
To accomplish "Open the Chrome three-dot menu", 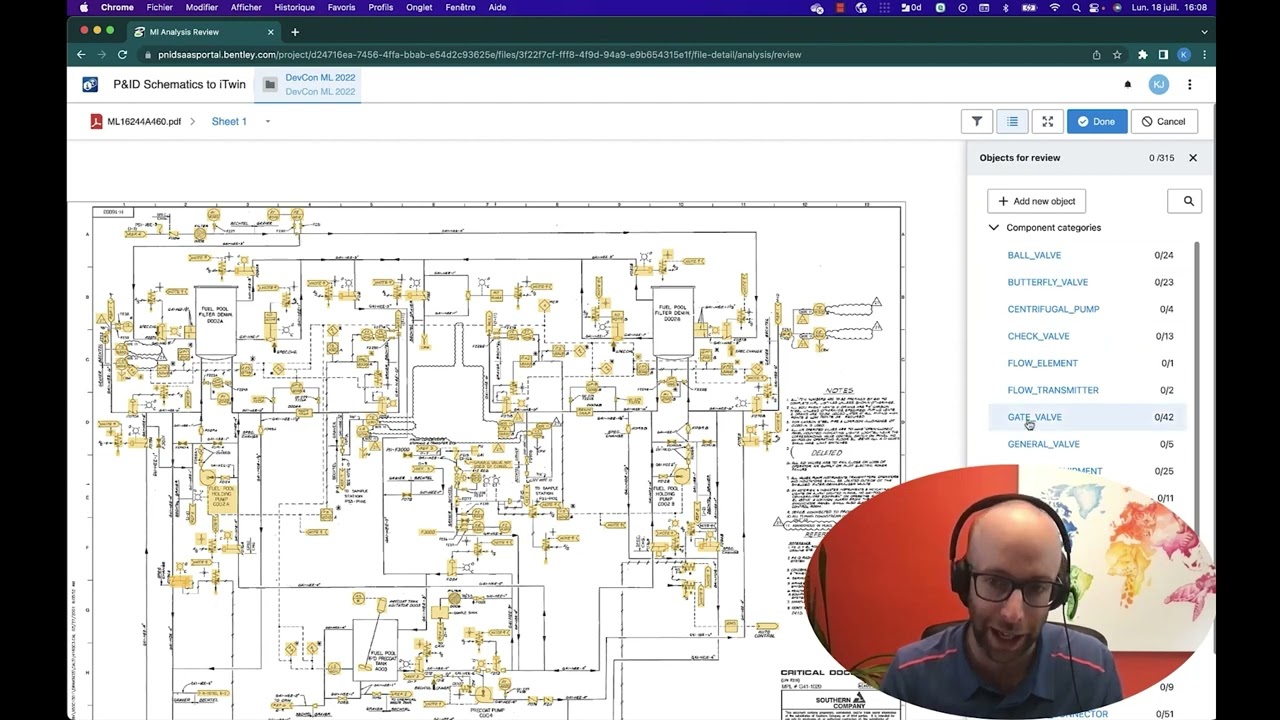I will [1204, 55].
